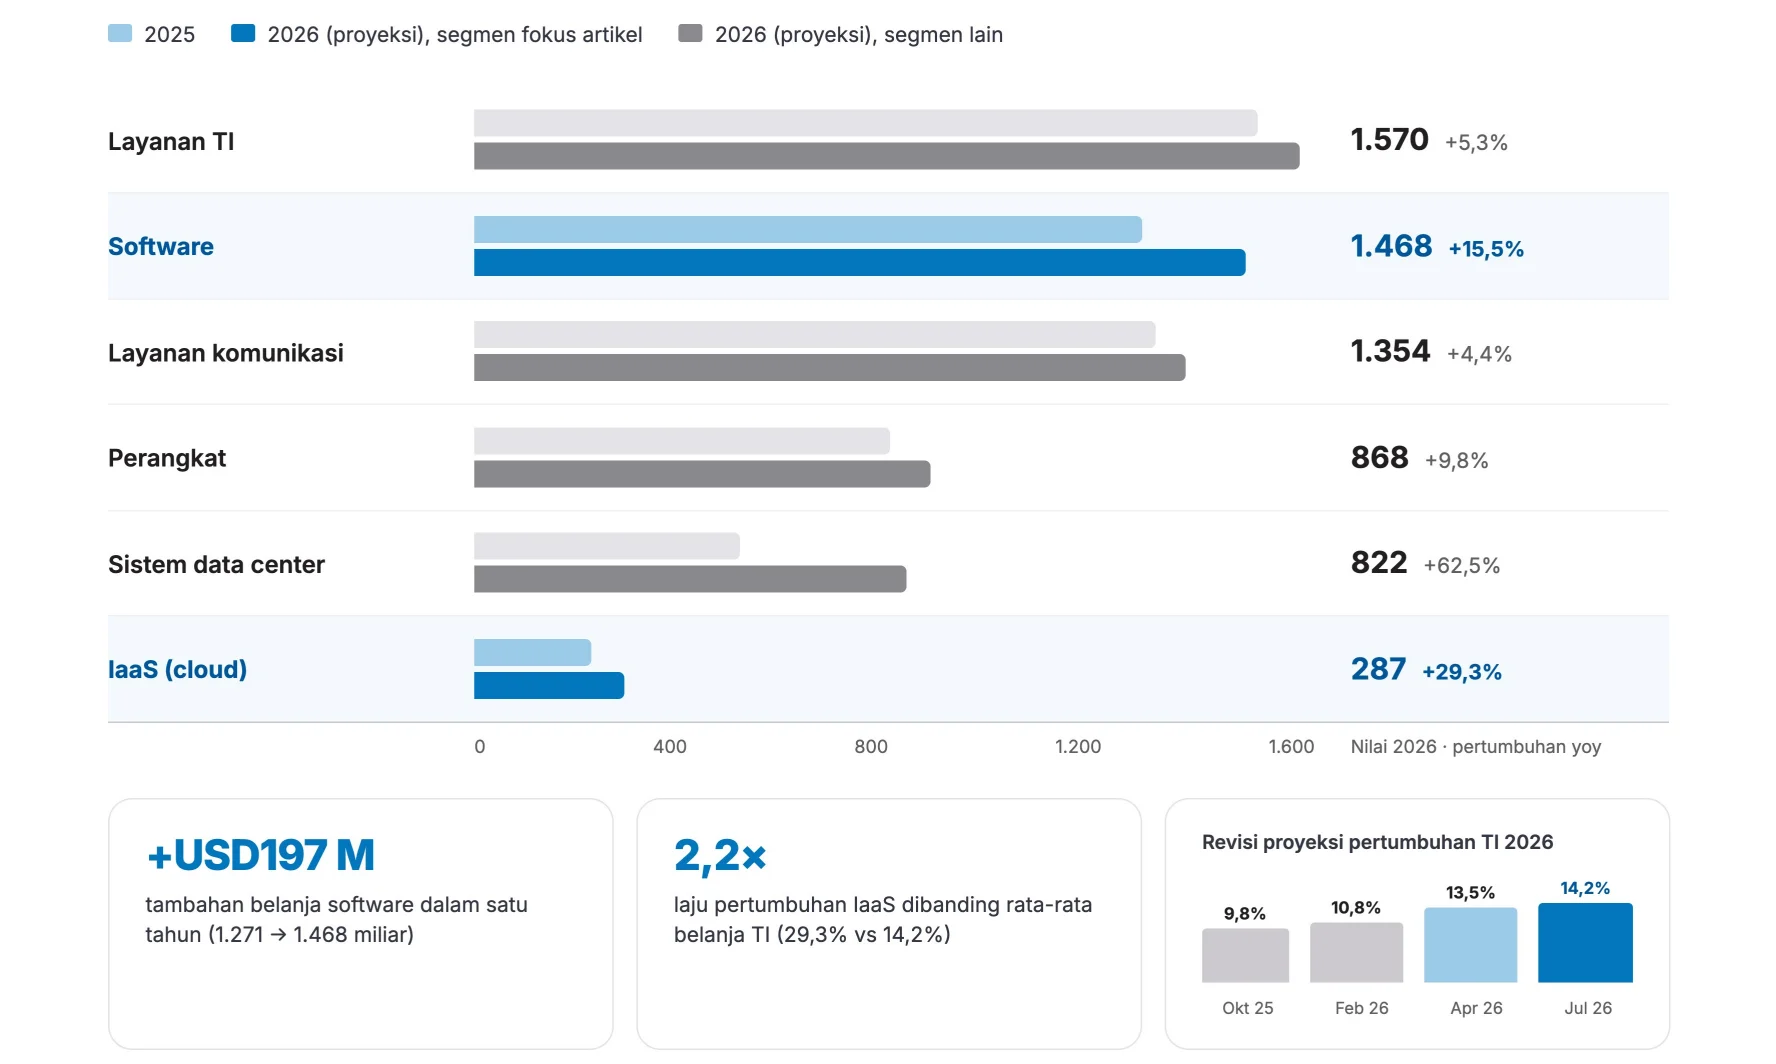Click the light blue Software 2025 bar

click(808, 229)
